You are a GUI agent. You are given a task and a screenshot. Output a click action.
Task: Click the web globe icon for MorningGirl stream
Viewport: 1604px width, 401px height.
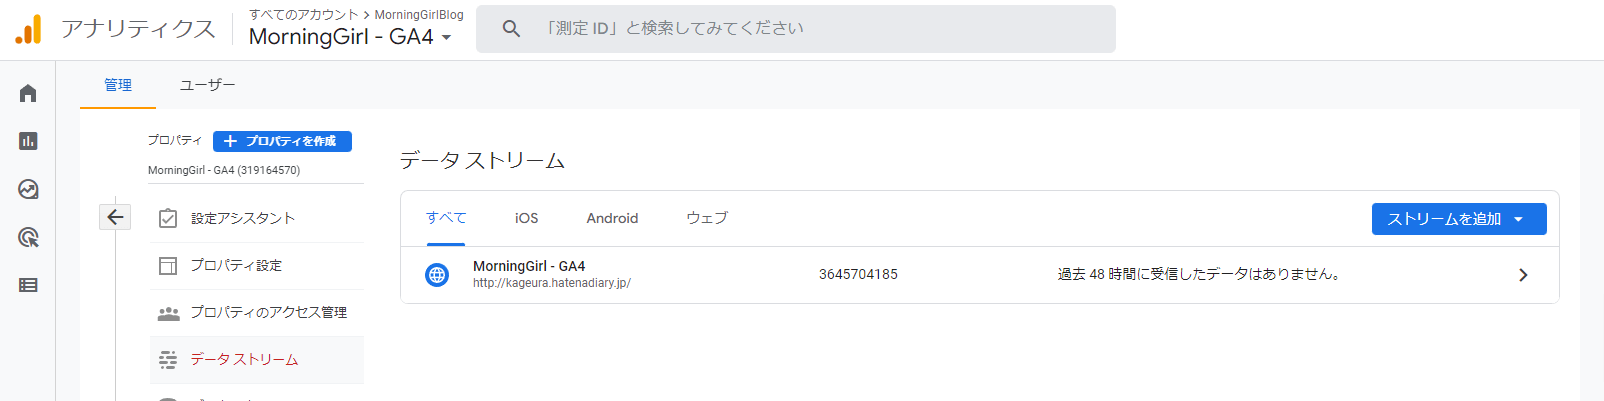pyautogui.click(x=437, y=275)
